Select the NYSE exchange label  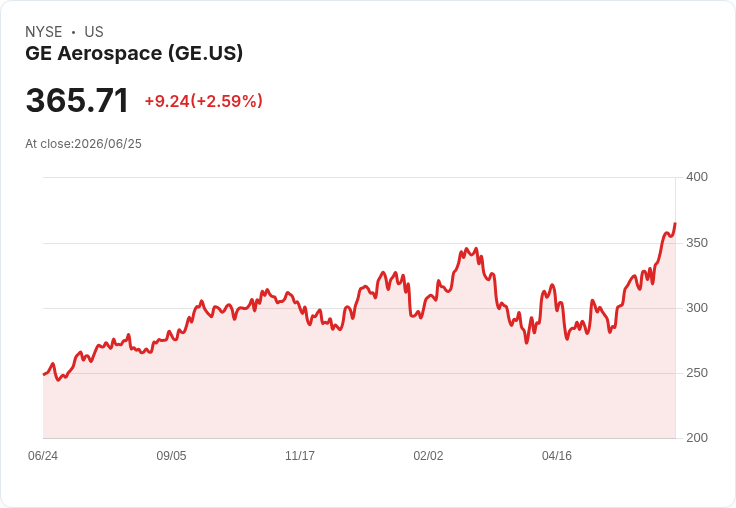click(44, 32)
